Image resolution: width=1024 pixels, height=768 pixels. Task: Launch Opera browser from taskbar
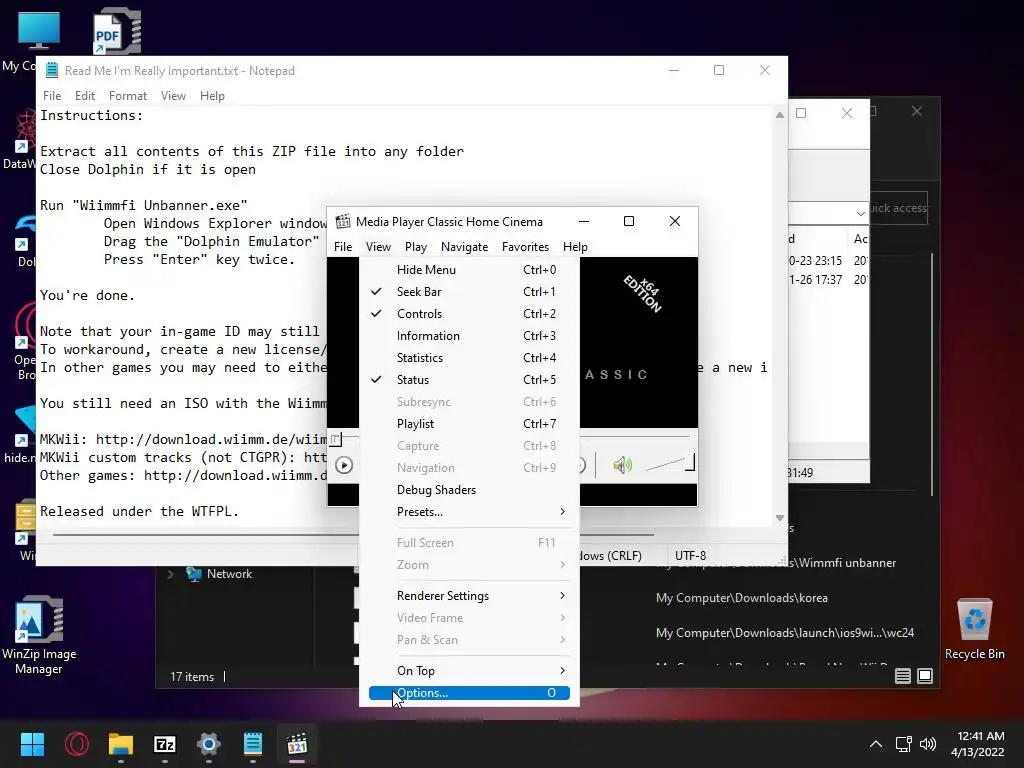[77, 744]
